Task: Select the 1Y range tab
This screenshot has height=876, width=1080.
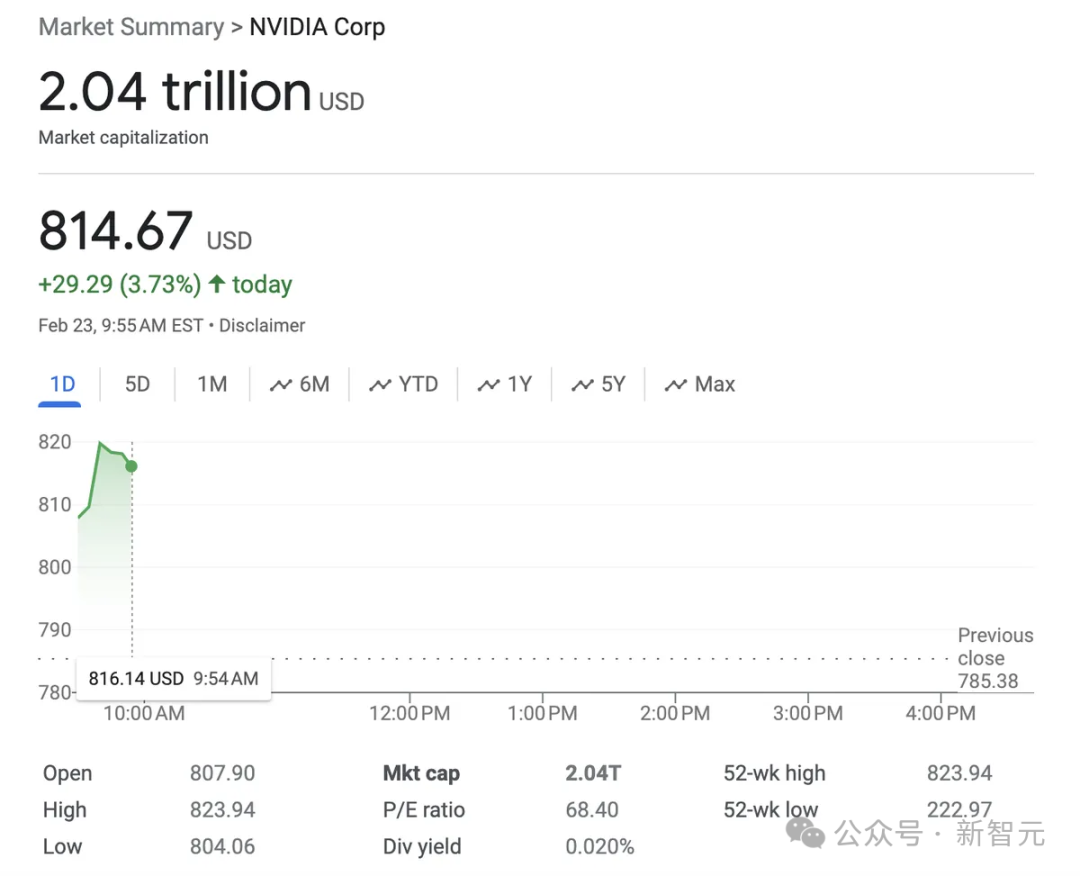Action: 519,384
